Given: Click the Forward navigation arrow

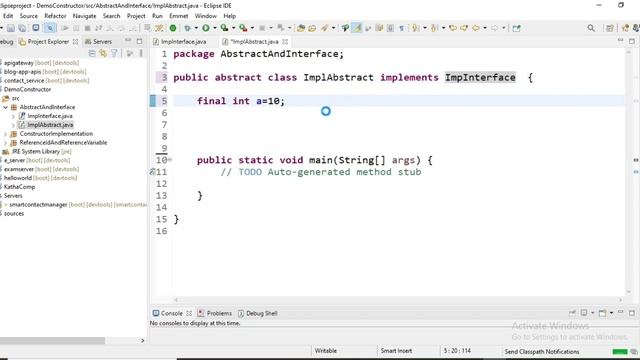Looking at the screenshot, I should pyautogui.click(x=494, y=28).
